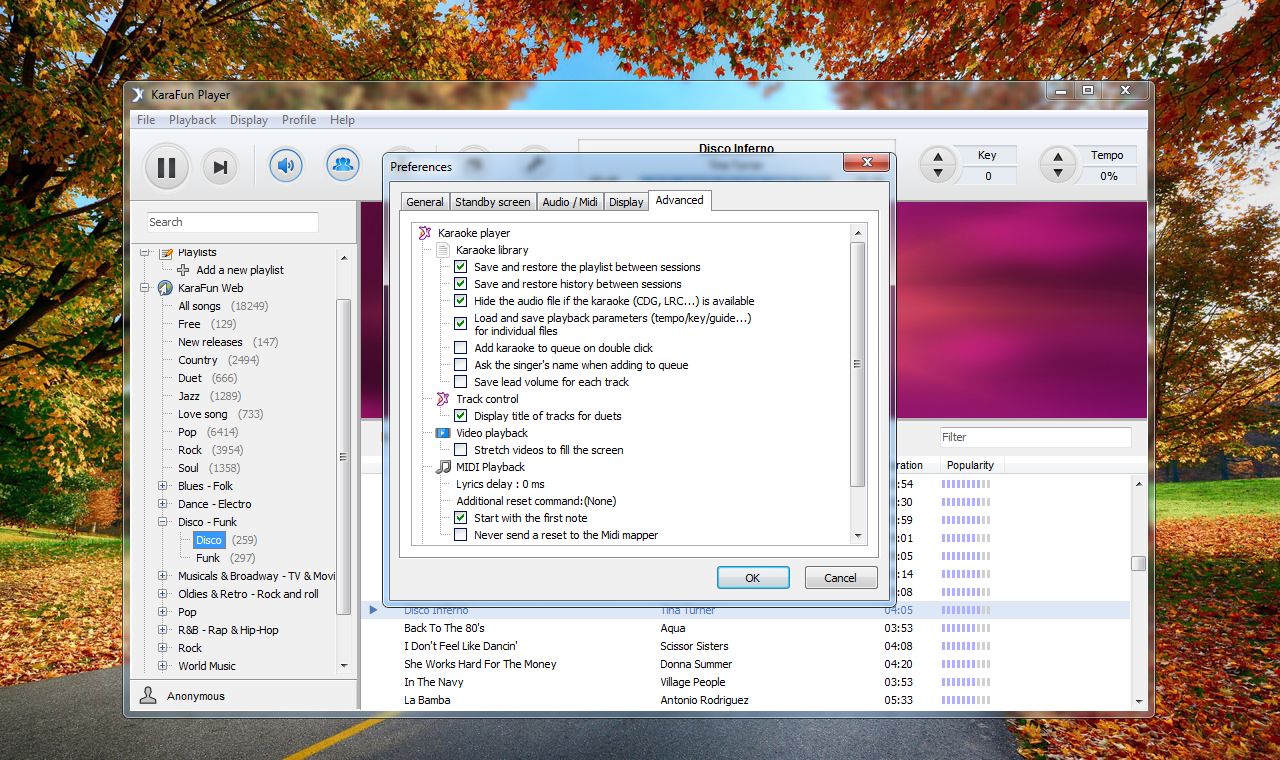1280x760 pixels.
Task: Click the plus icon for Add a new playlist
Action: pyautogui.click(x=183, y=270)
